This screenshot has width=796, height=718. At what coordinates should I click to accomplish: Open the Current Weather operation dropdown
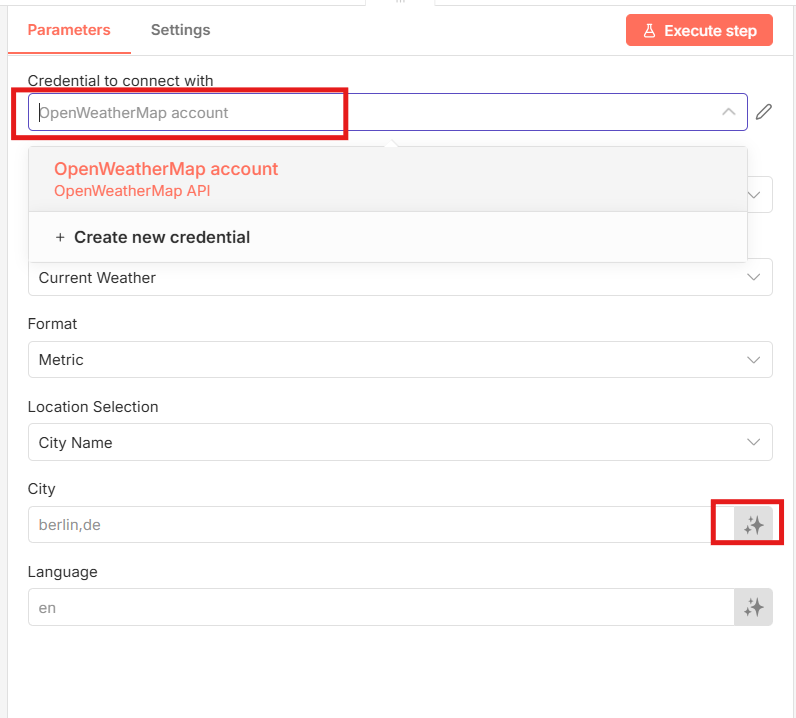400,277
